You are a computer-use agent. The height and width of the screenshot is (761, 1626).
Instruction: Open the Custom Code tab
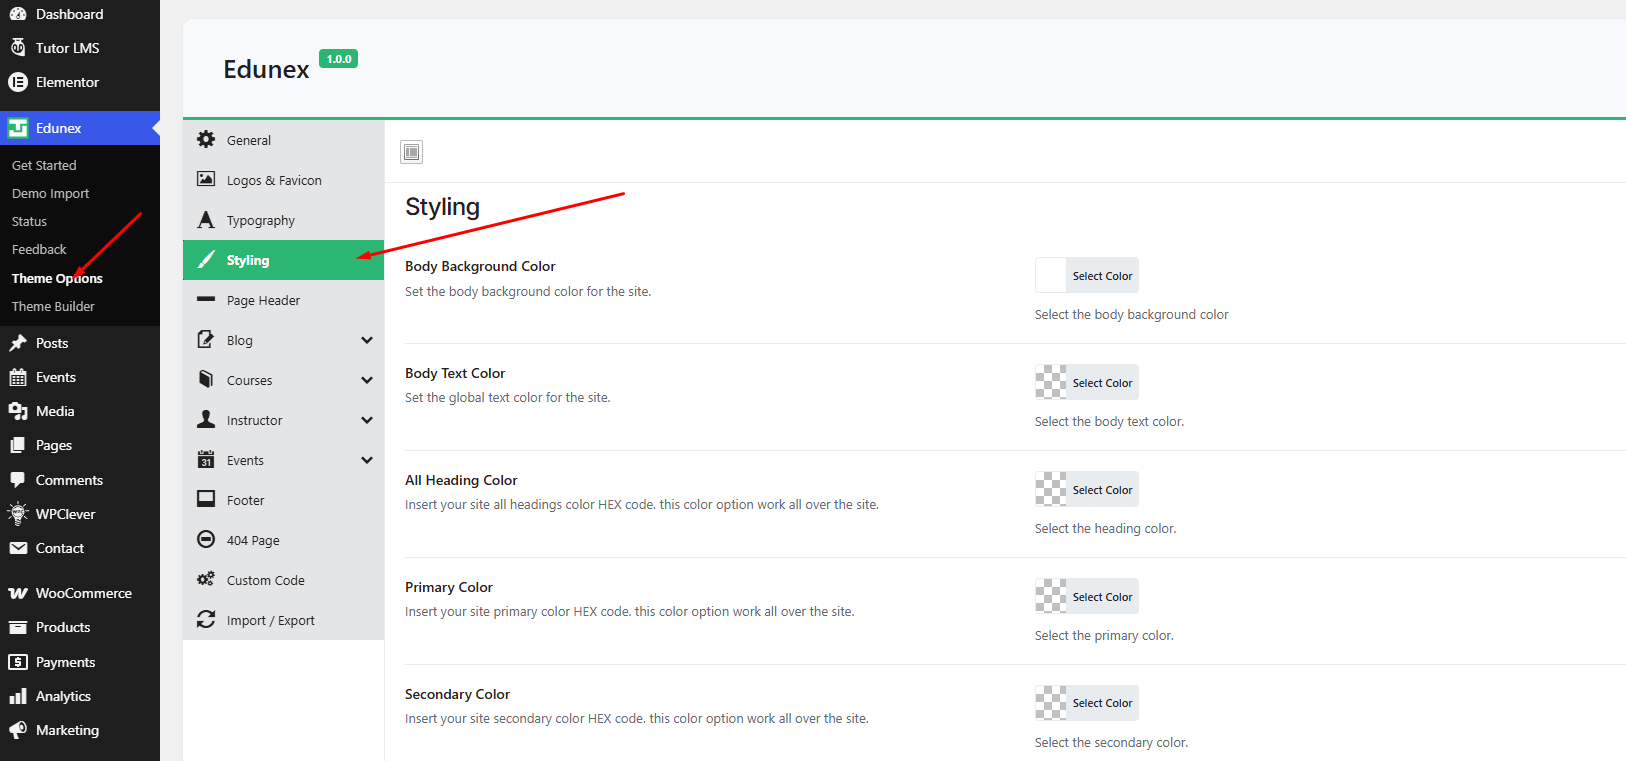click(x=284, y=580)
